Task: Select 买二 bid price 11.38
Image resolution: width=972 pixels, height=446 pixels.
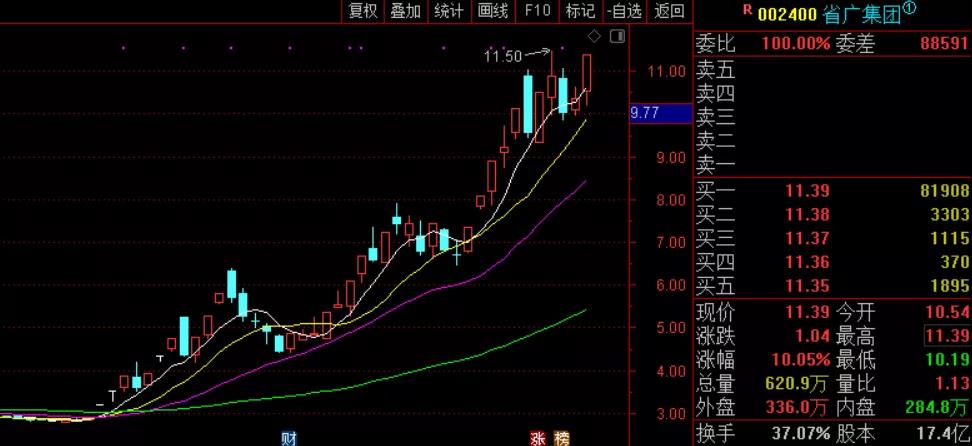Action: pyautogui.click(x=808, y=215)
